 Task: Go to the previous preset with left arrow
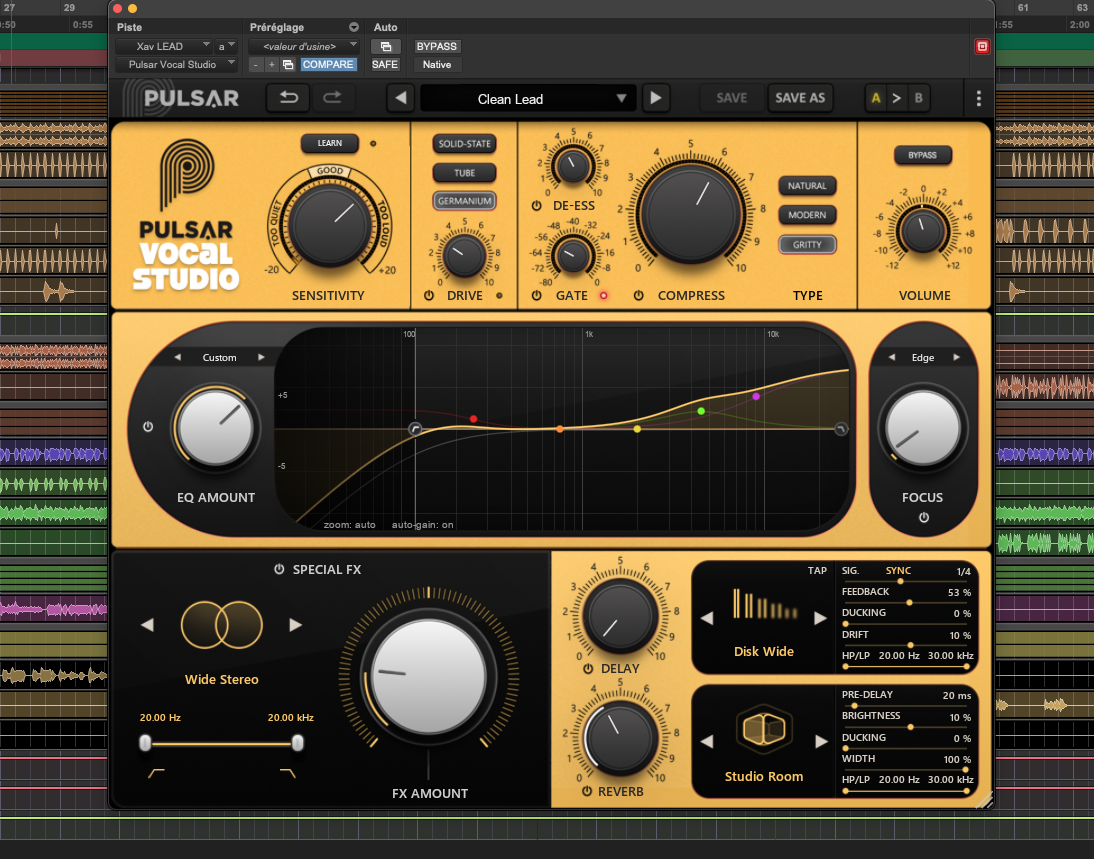[x=401, y=98]
